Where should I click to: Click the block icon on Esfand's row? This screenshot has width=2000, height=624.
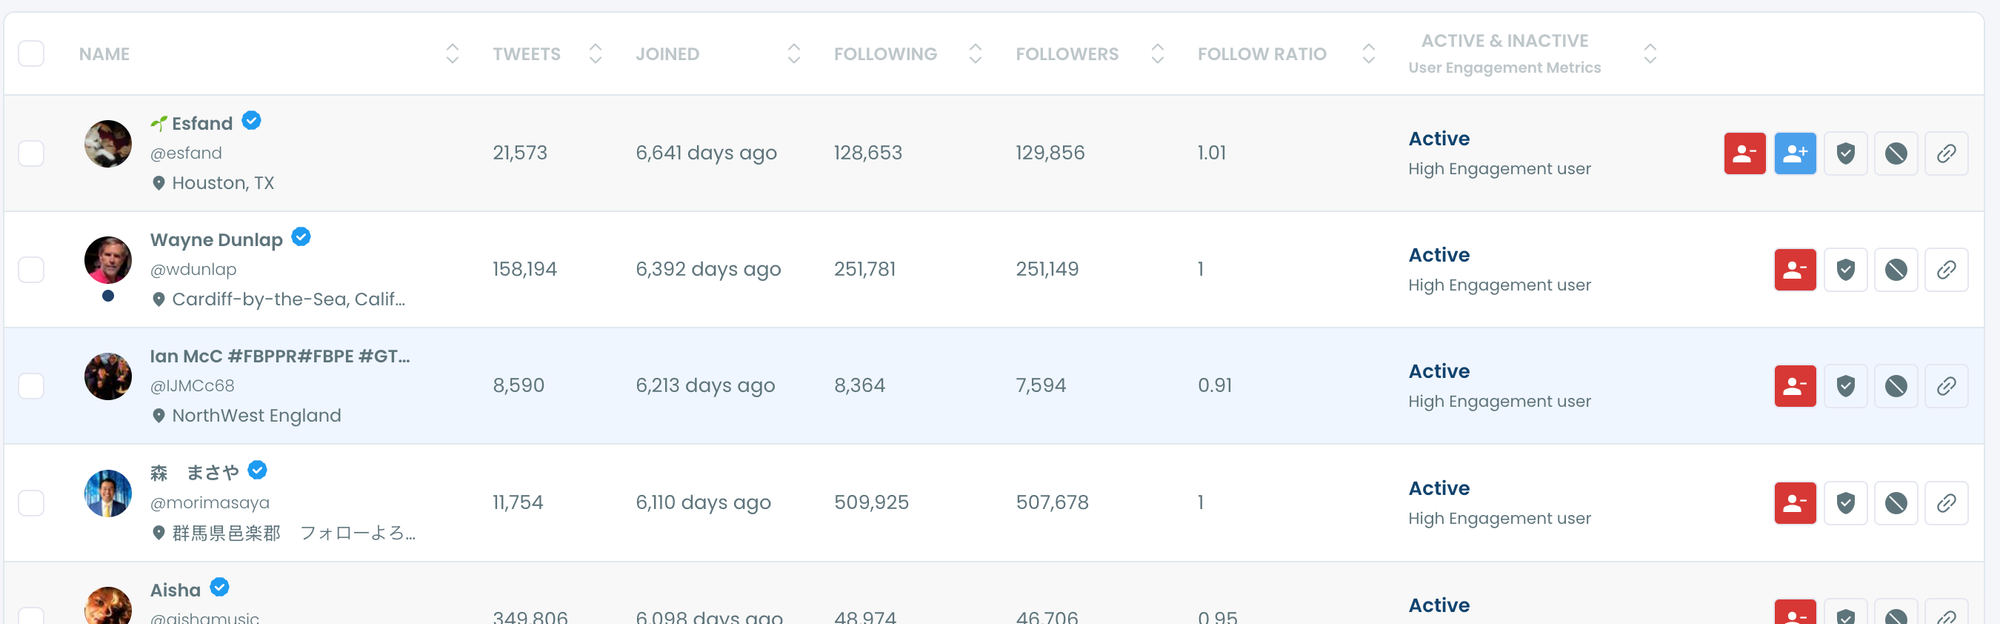coord(1896,153)
